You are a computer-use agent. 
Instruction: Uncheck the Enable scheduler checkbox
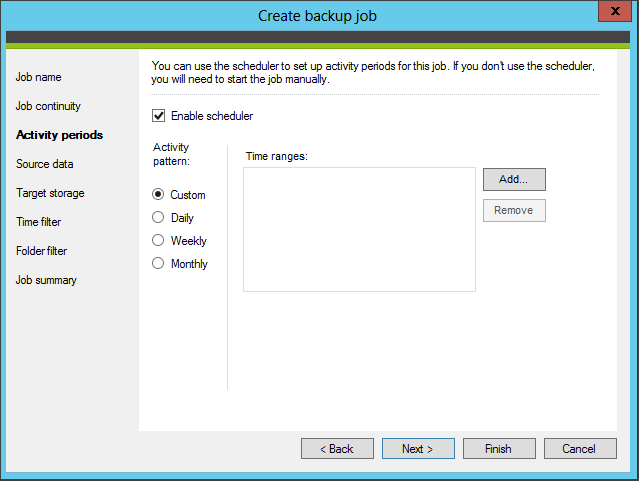coord(159,116)
